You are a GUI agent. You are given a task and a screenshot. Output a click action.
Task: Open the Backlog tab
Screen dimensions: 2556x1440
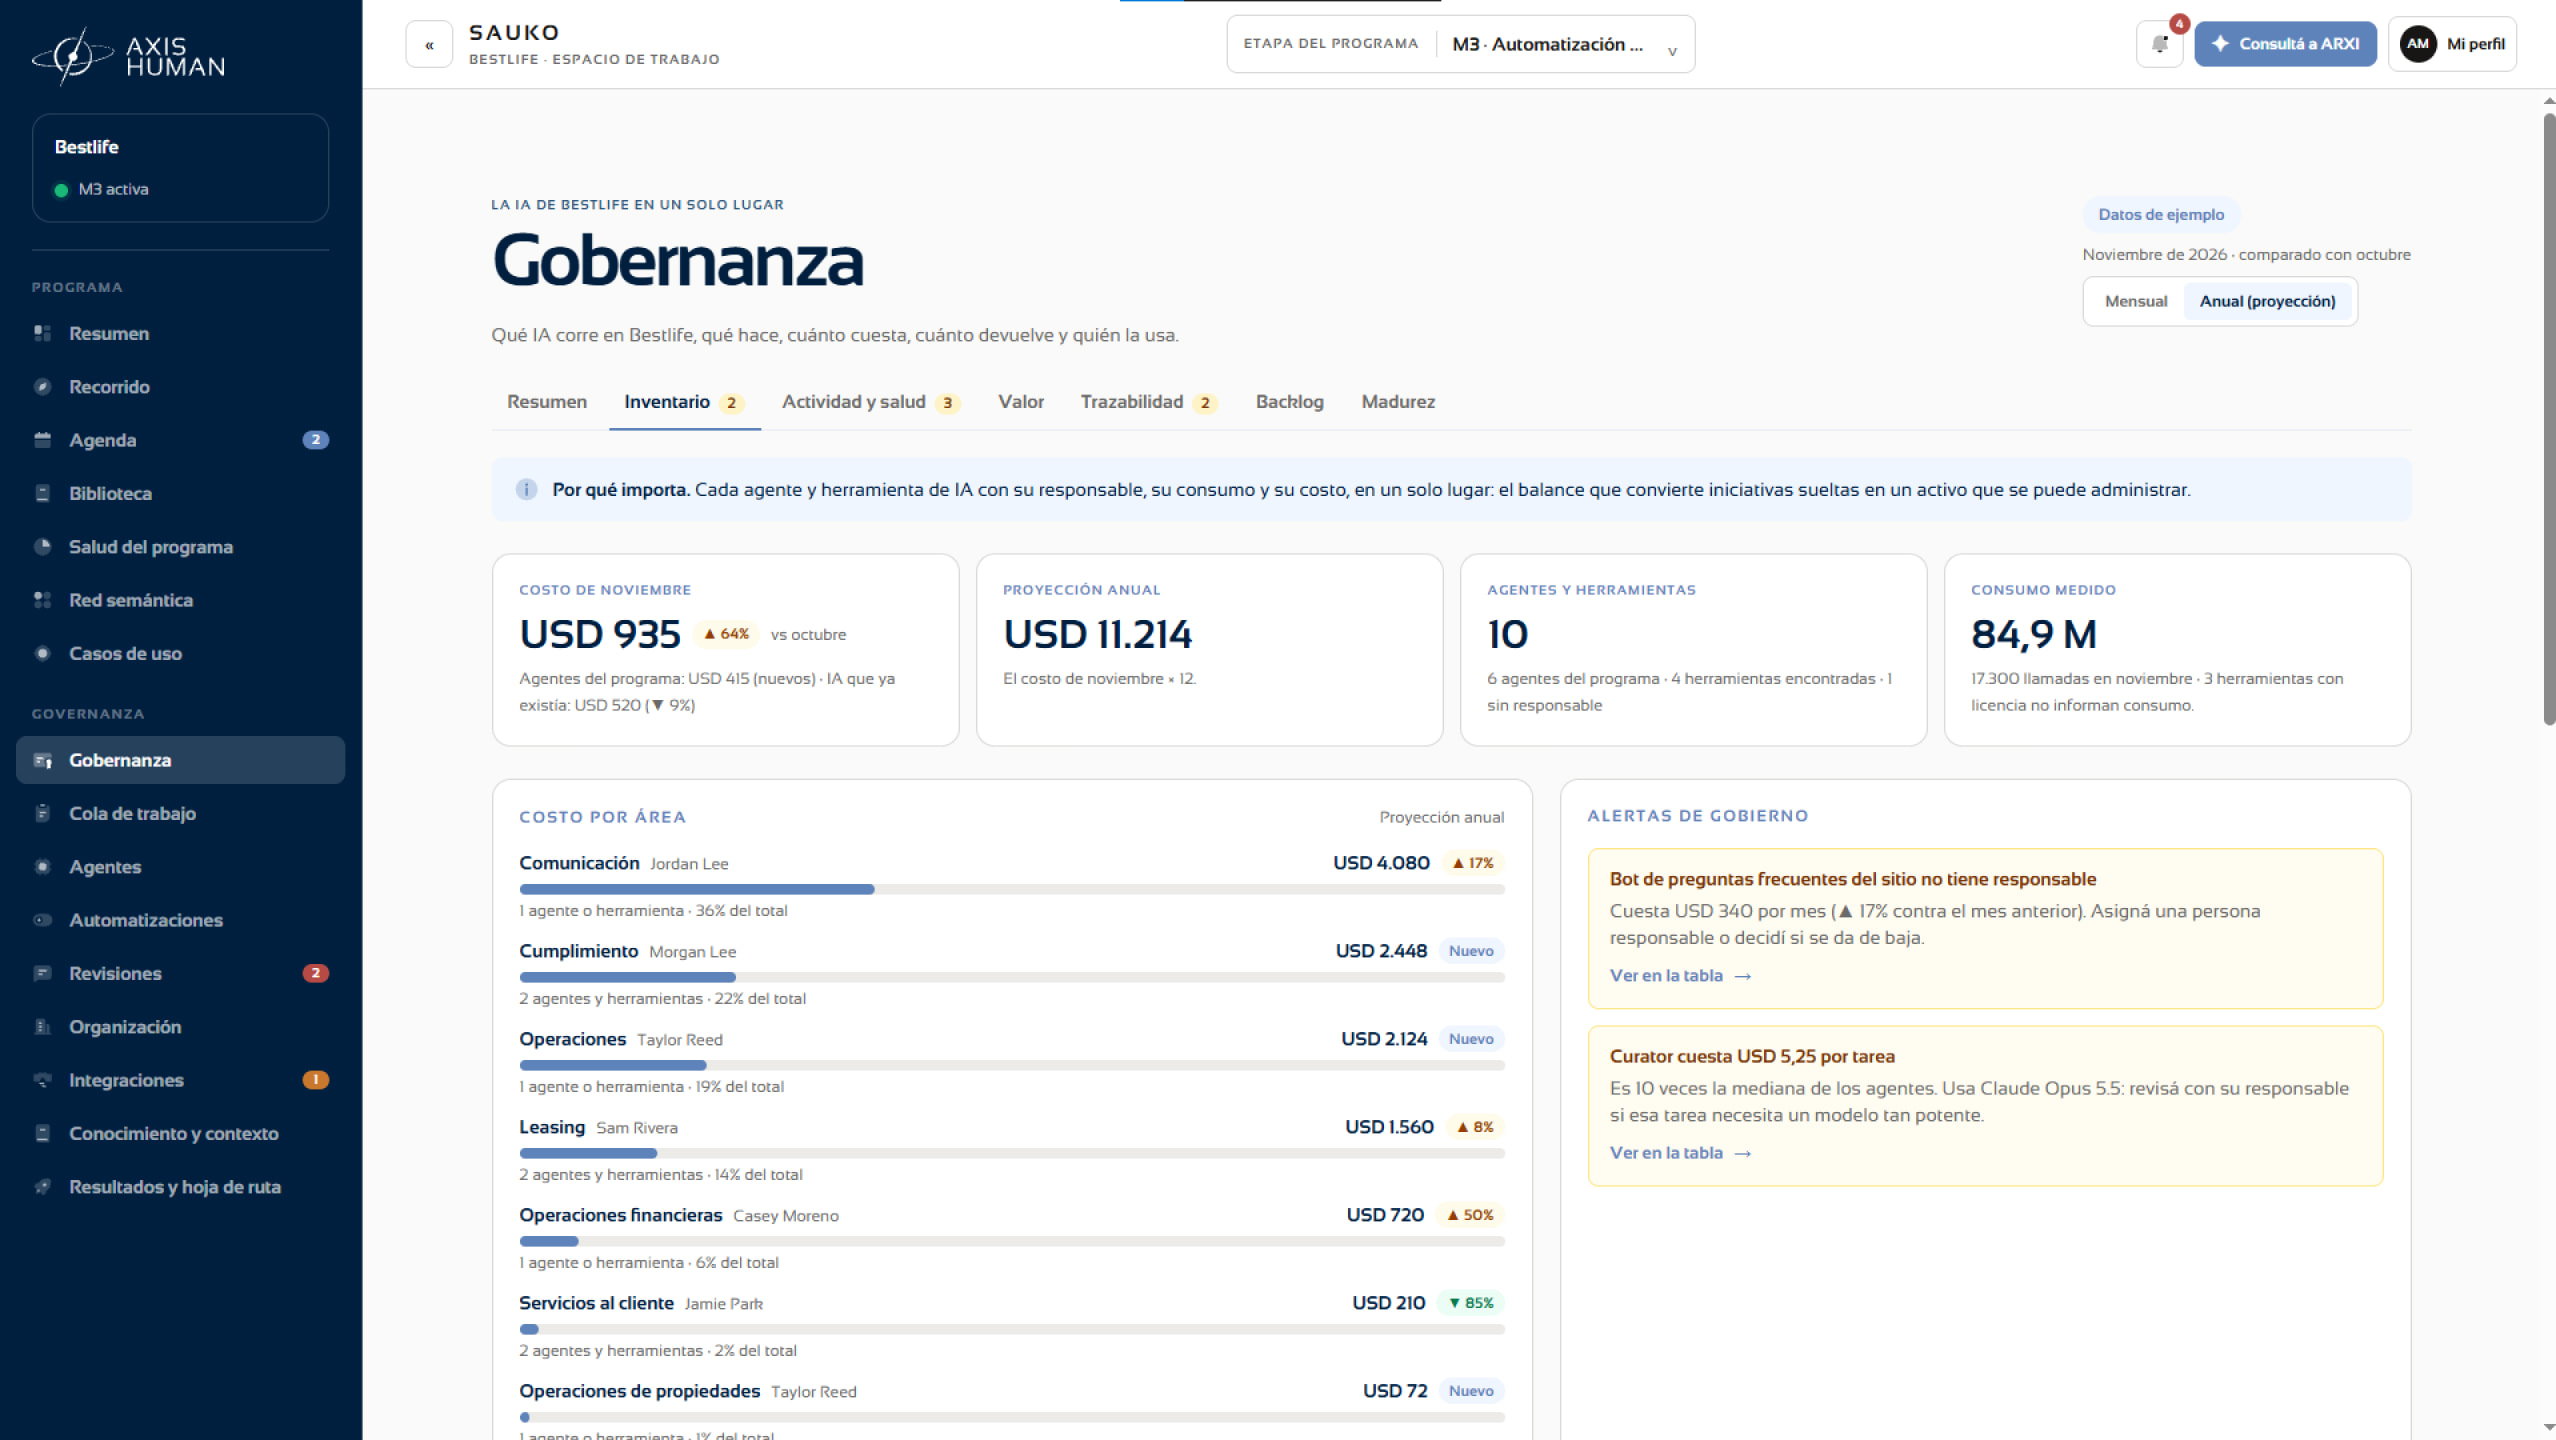(x=1289, y=401)
